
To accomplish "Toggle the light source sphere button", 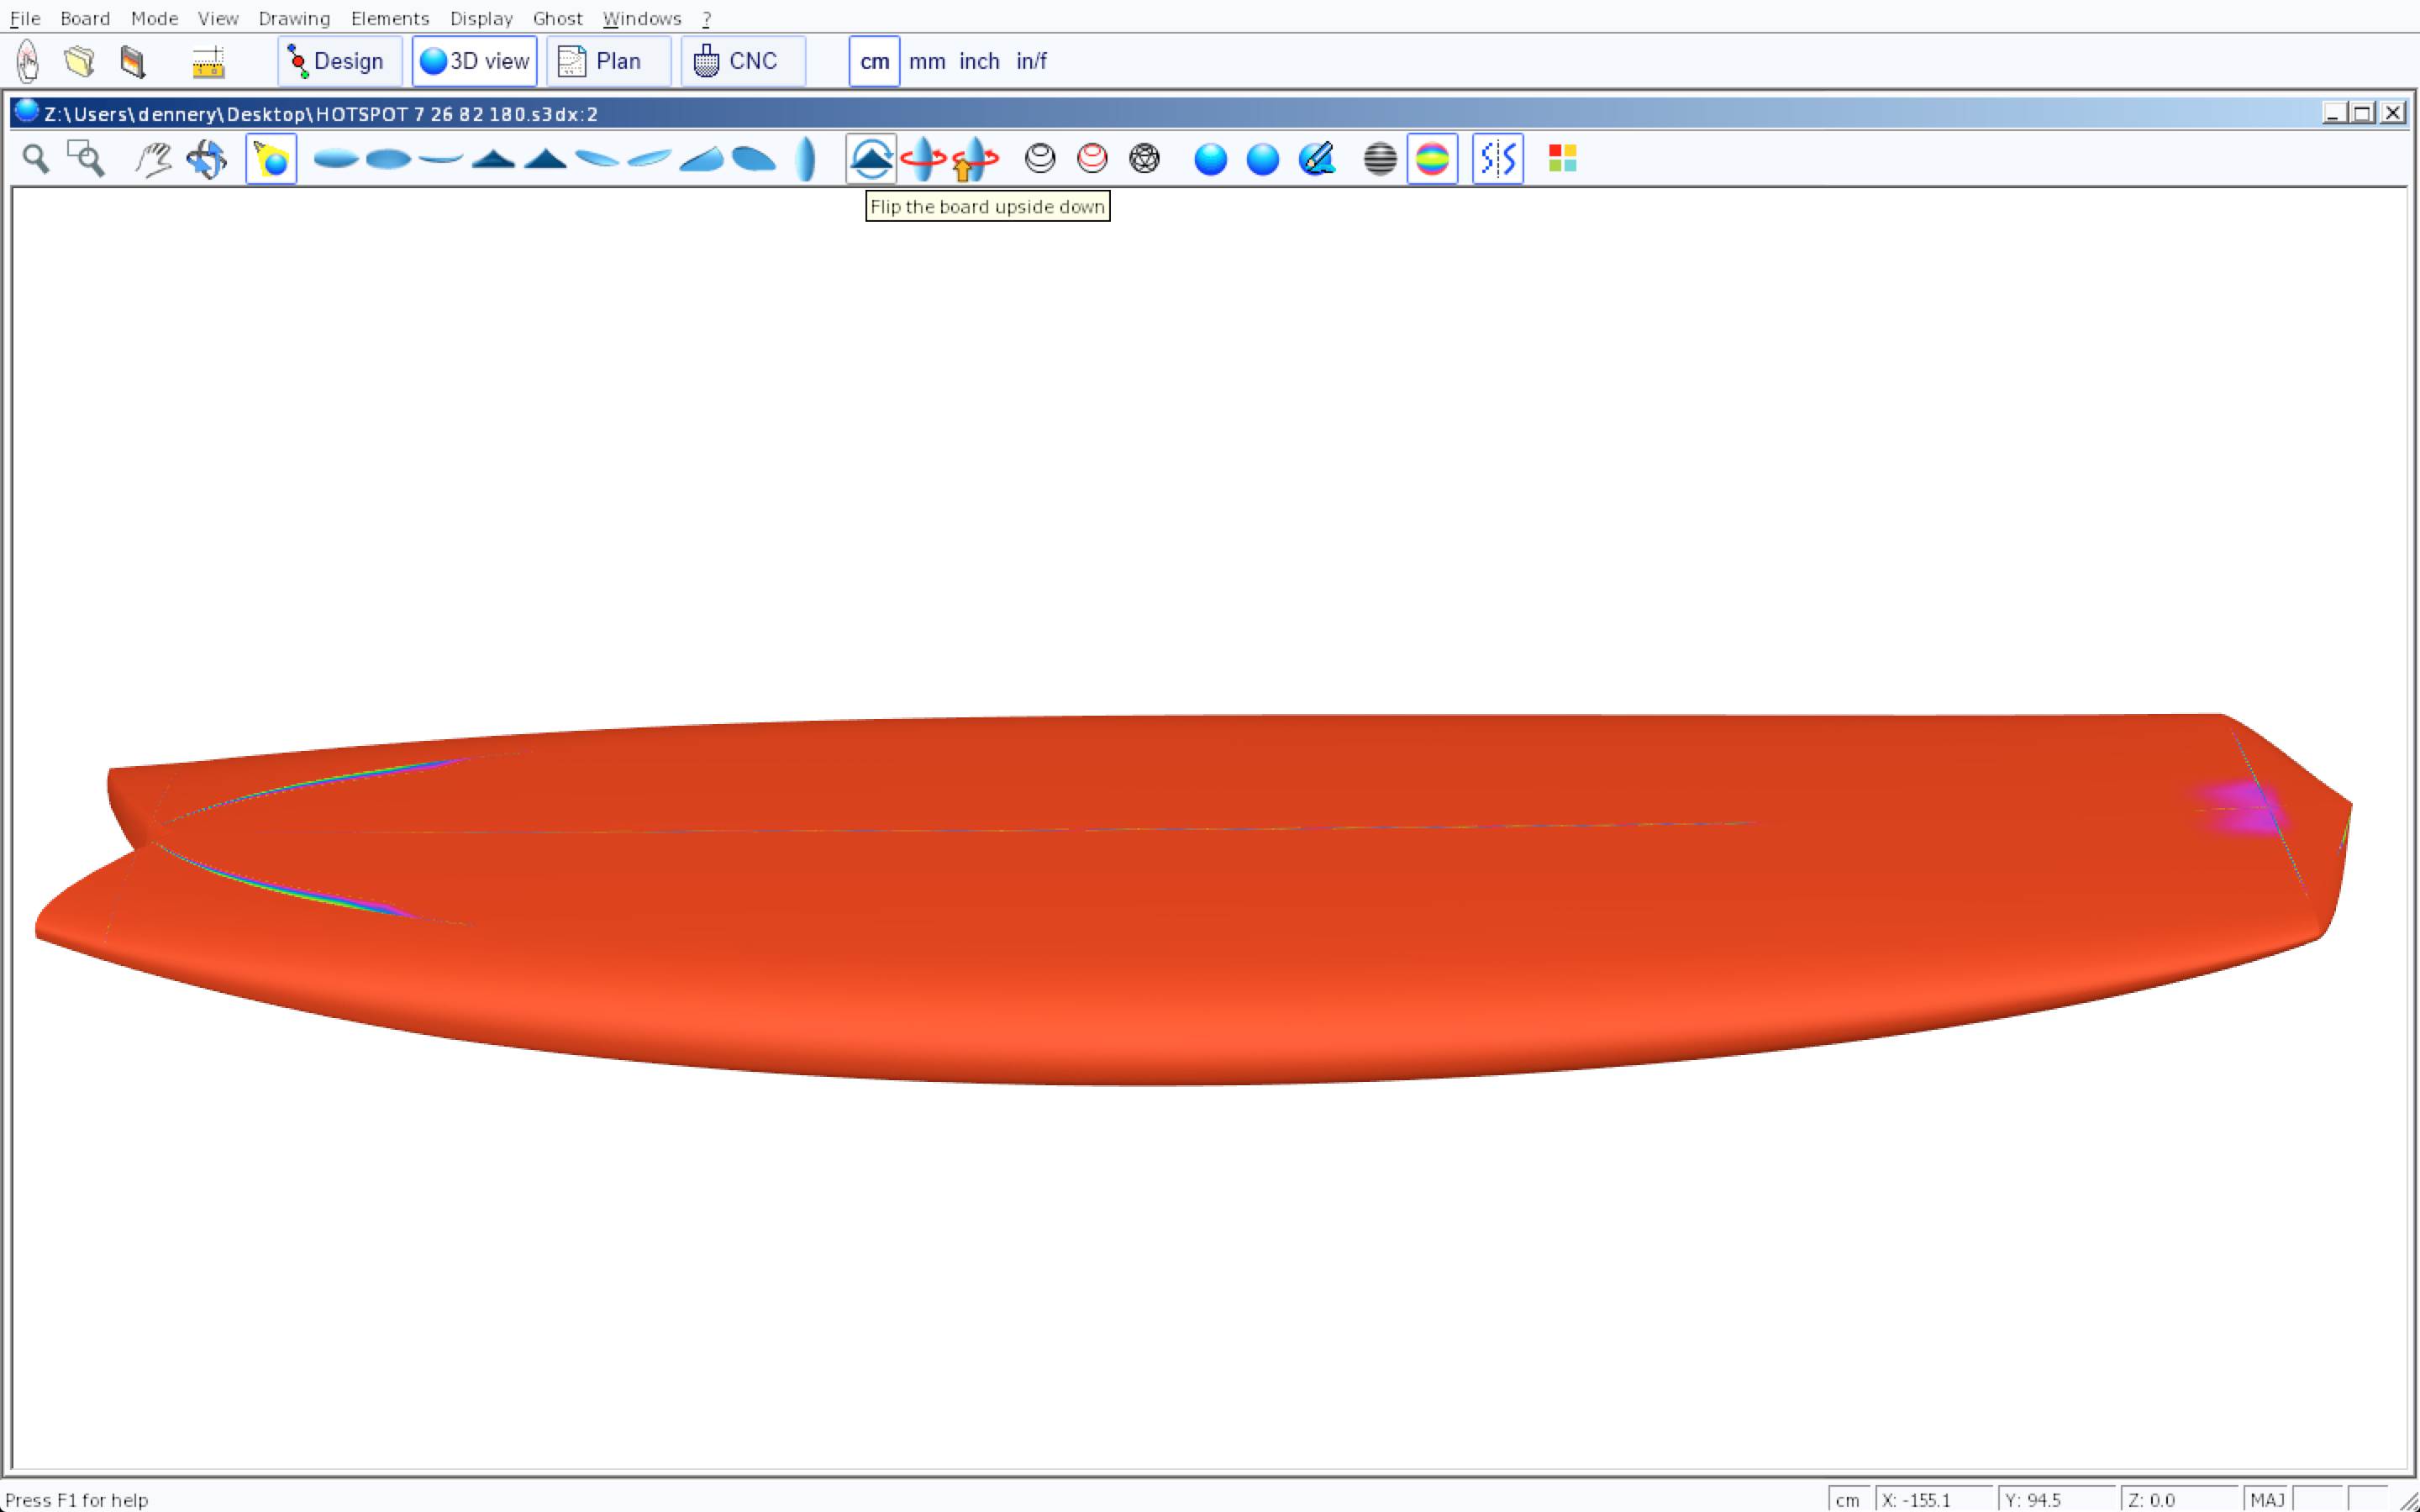I will point(271,159).
